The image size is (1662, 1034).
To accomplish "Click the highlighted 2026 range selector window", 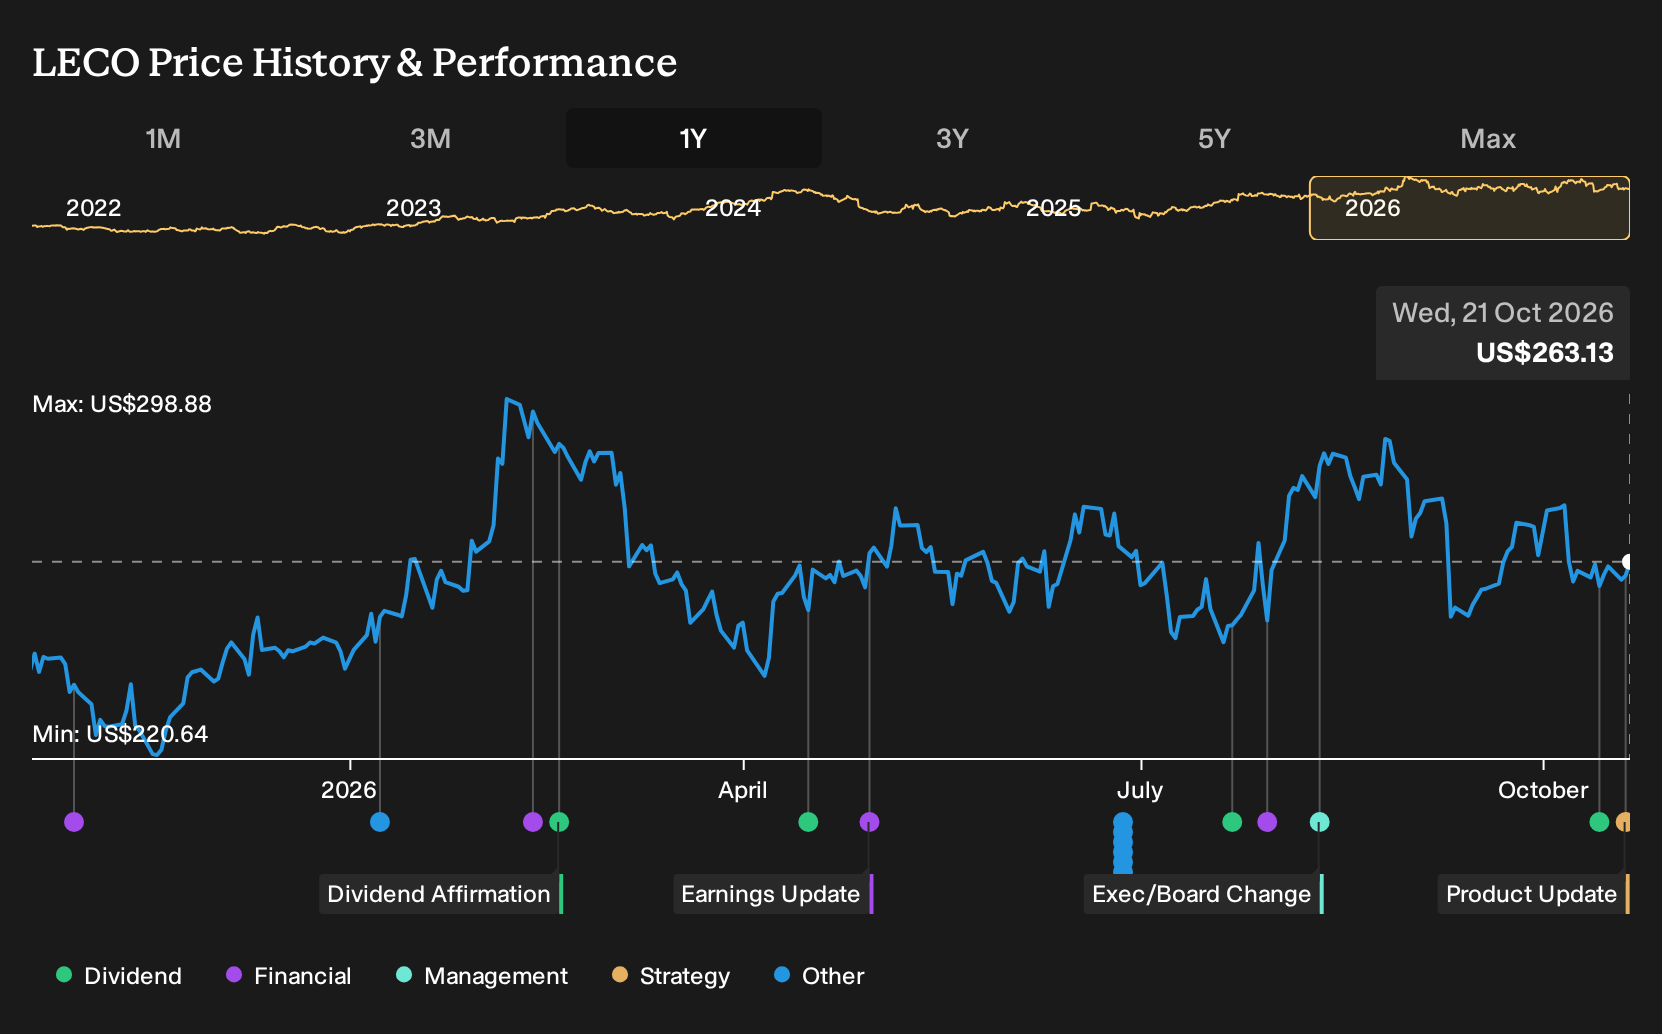I will 1469,208.
